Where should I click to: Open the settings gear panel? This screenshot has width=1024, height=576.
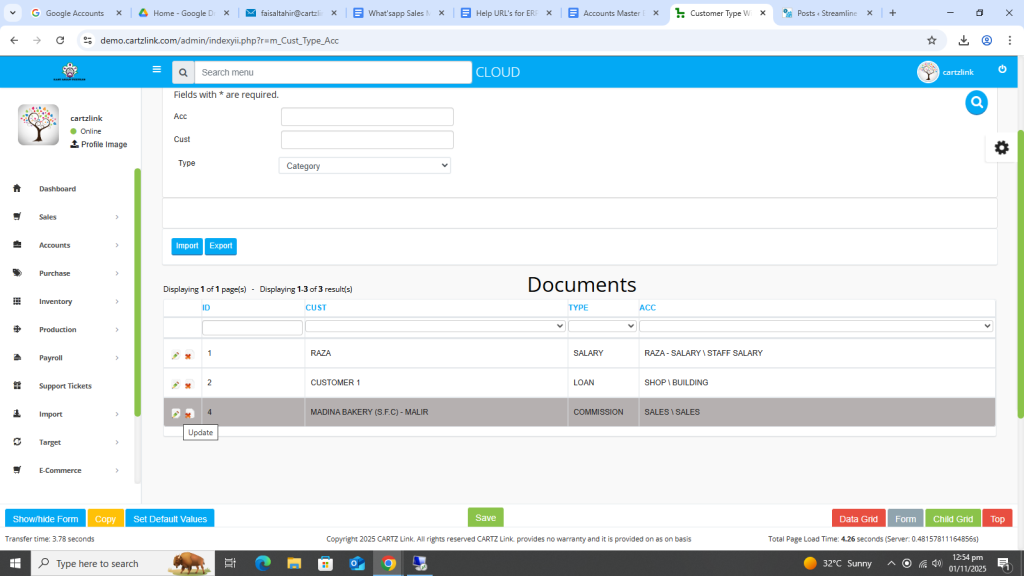1001,147
